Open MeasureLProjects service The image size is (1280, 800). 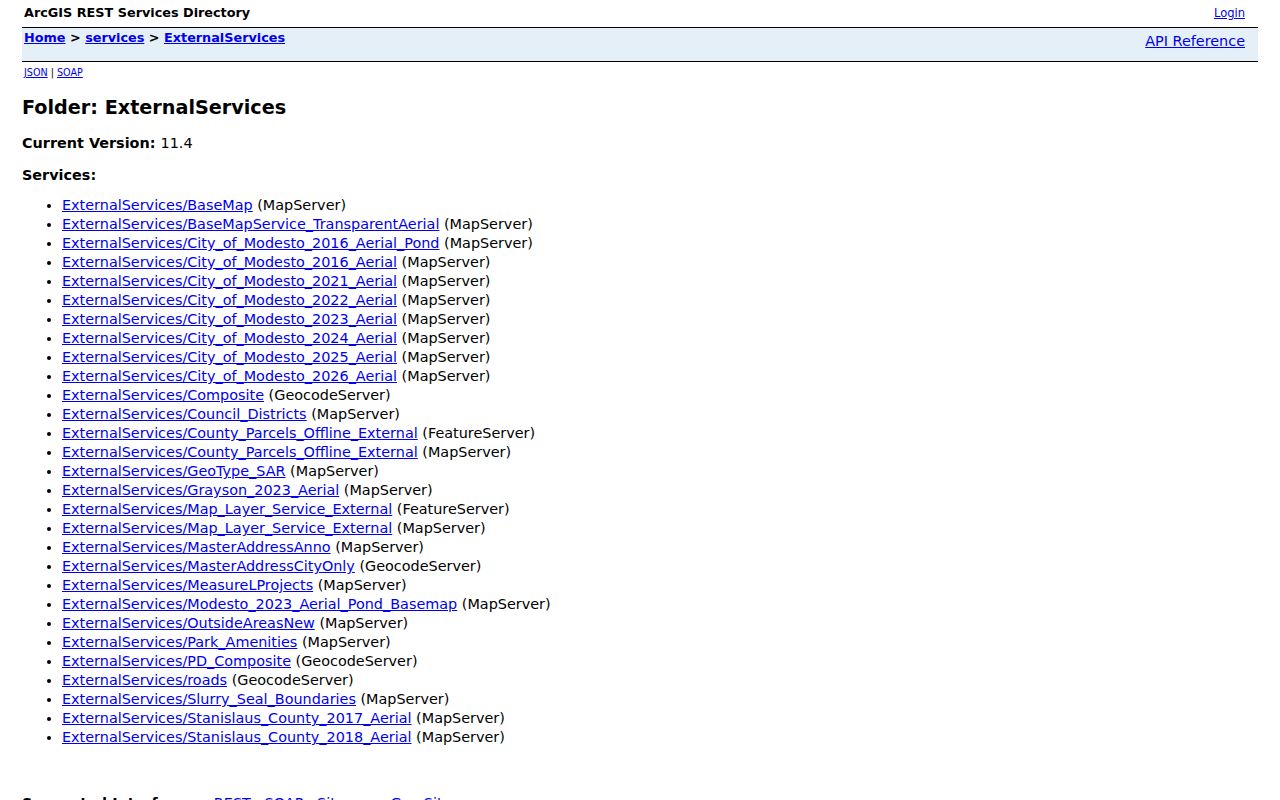[x=187, y=585]
